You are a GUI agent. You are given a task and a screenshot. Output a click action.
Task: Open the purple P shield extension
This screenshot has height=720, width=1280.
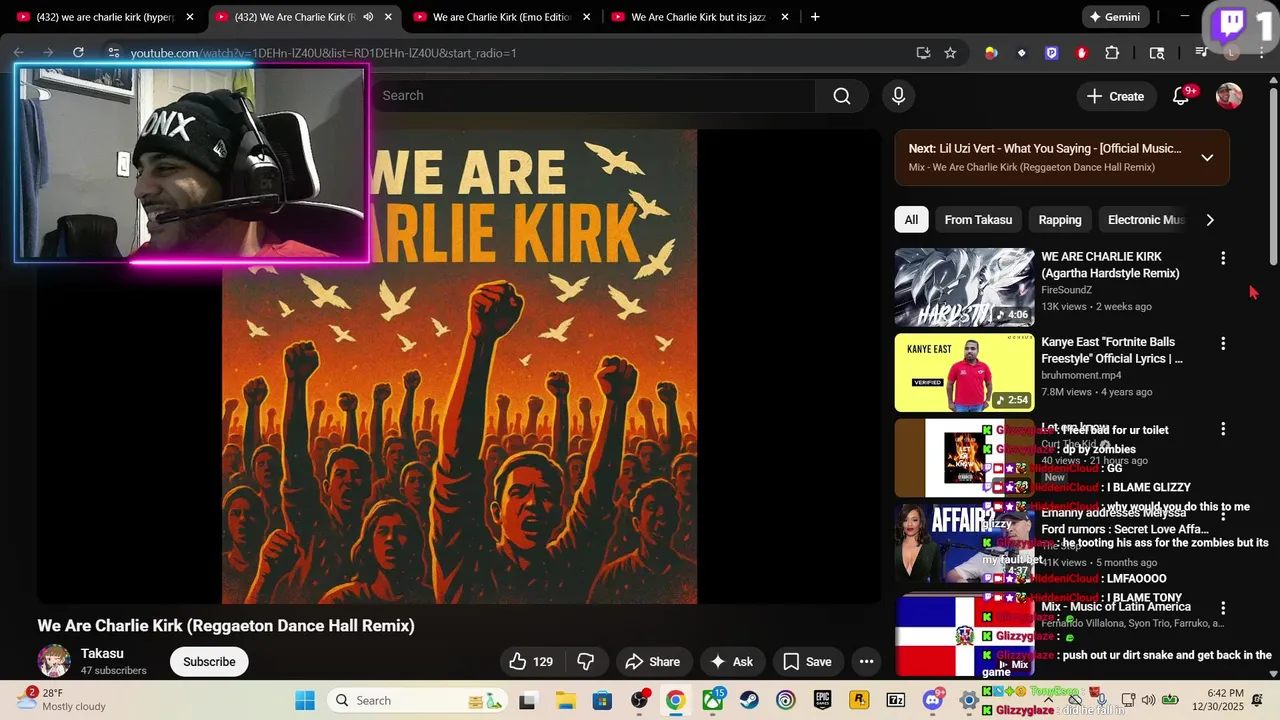[1051, 53]
